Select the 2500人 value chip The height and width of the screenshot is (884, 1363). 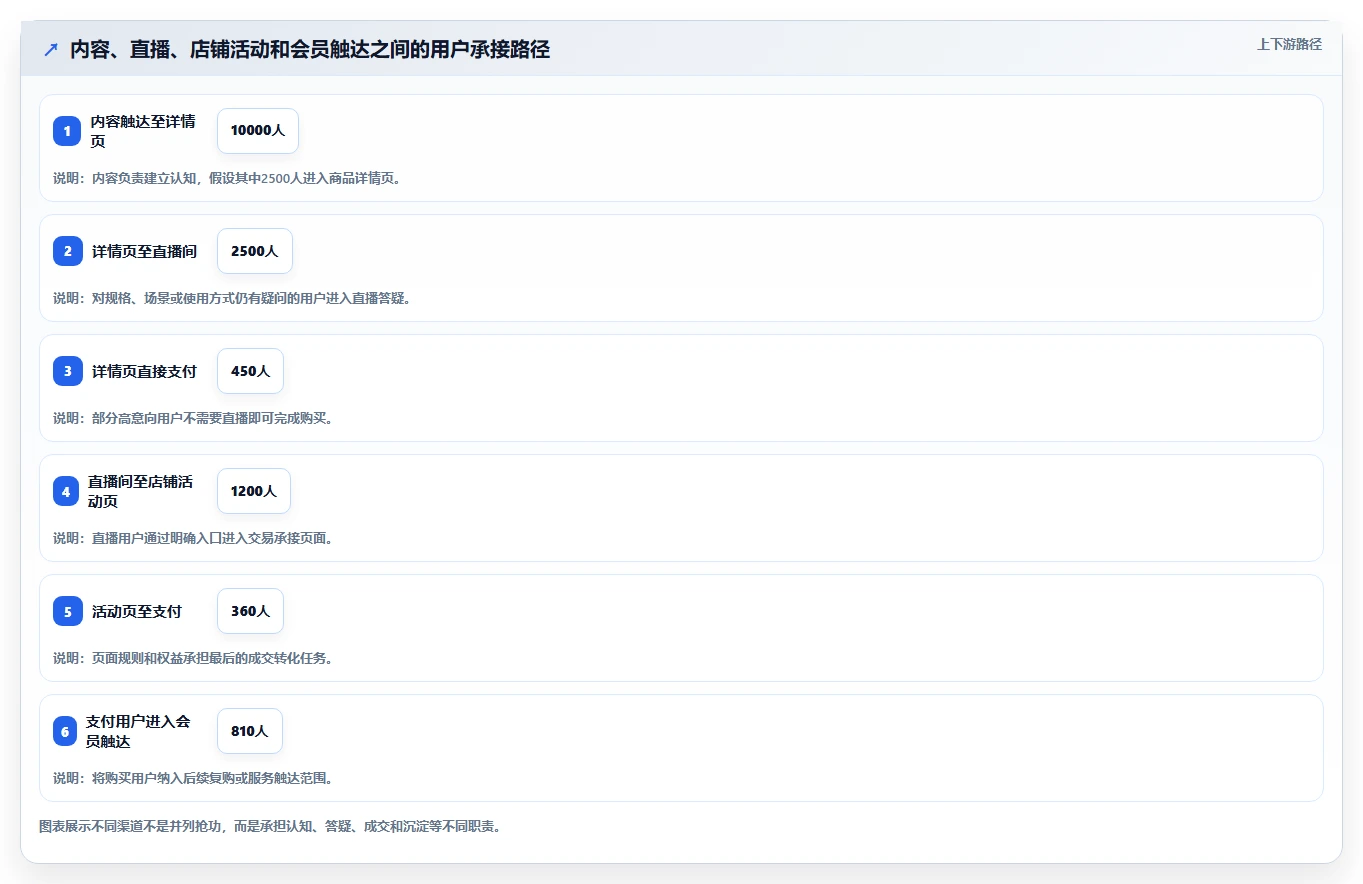click(255, 251)
